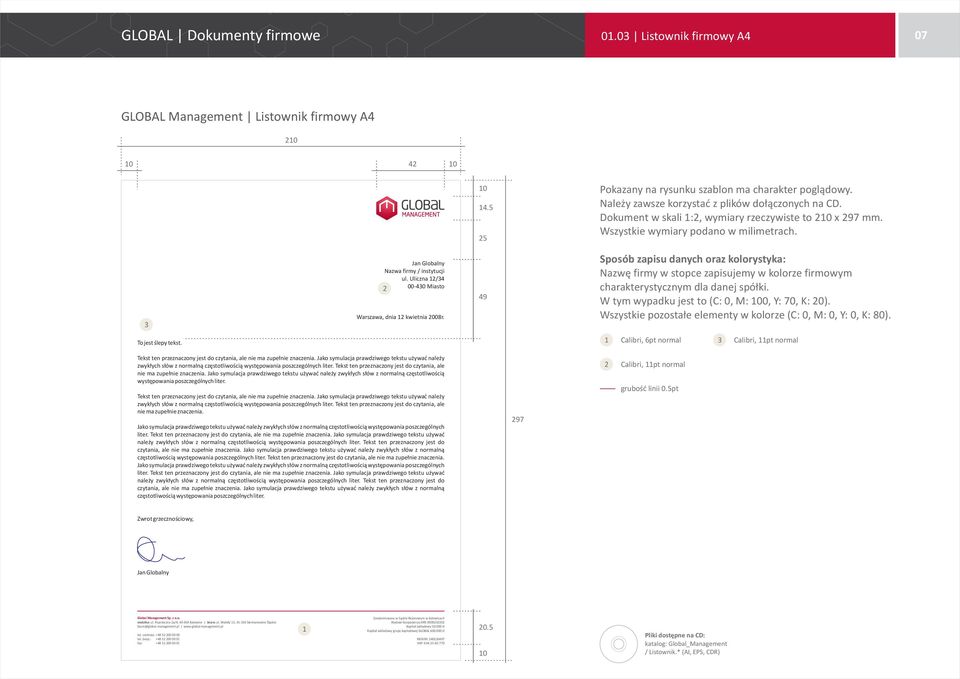
Task: Click the line with color C: 0, M: 100, Y: 70, K: 20
Action: [714, 301]
